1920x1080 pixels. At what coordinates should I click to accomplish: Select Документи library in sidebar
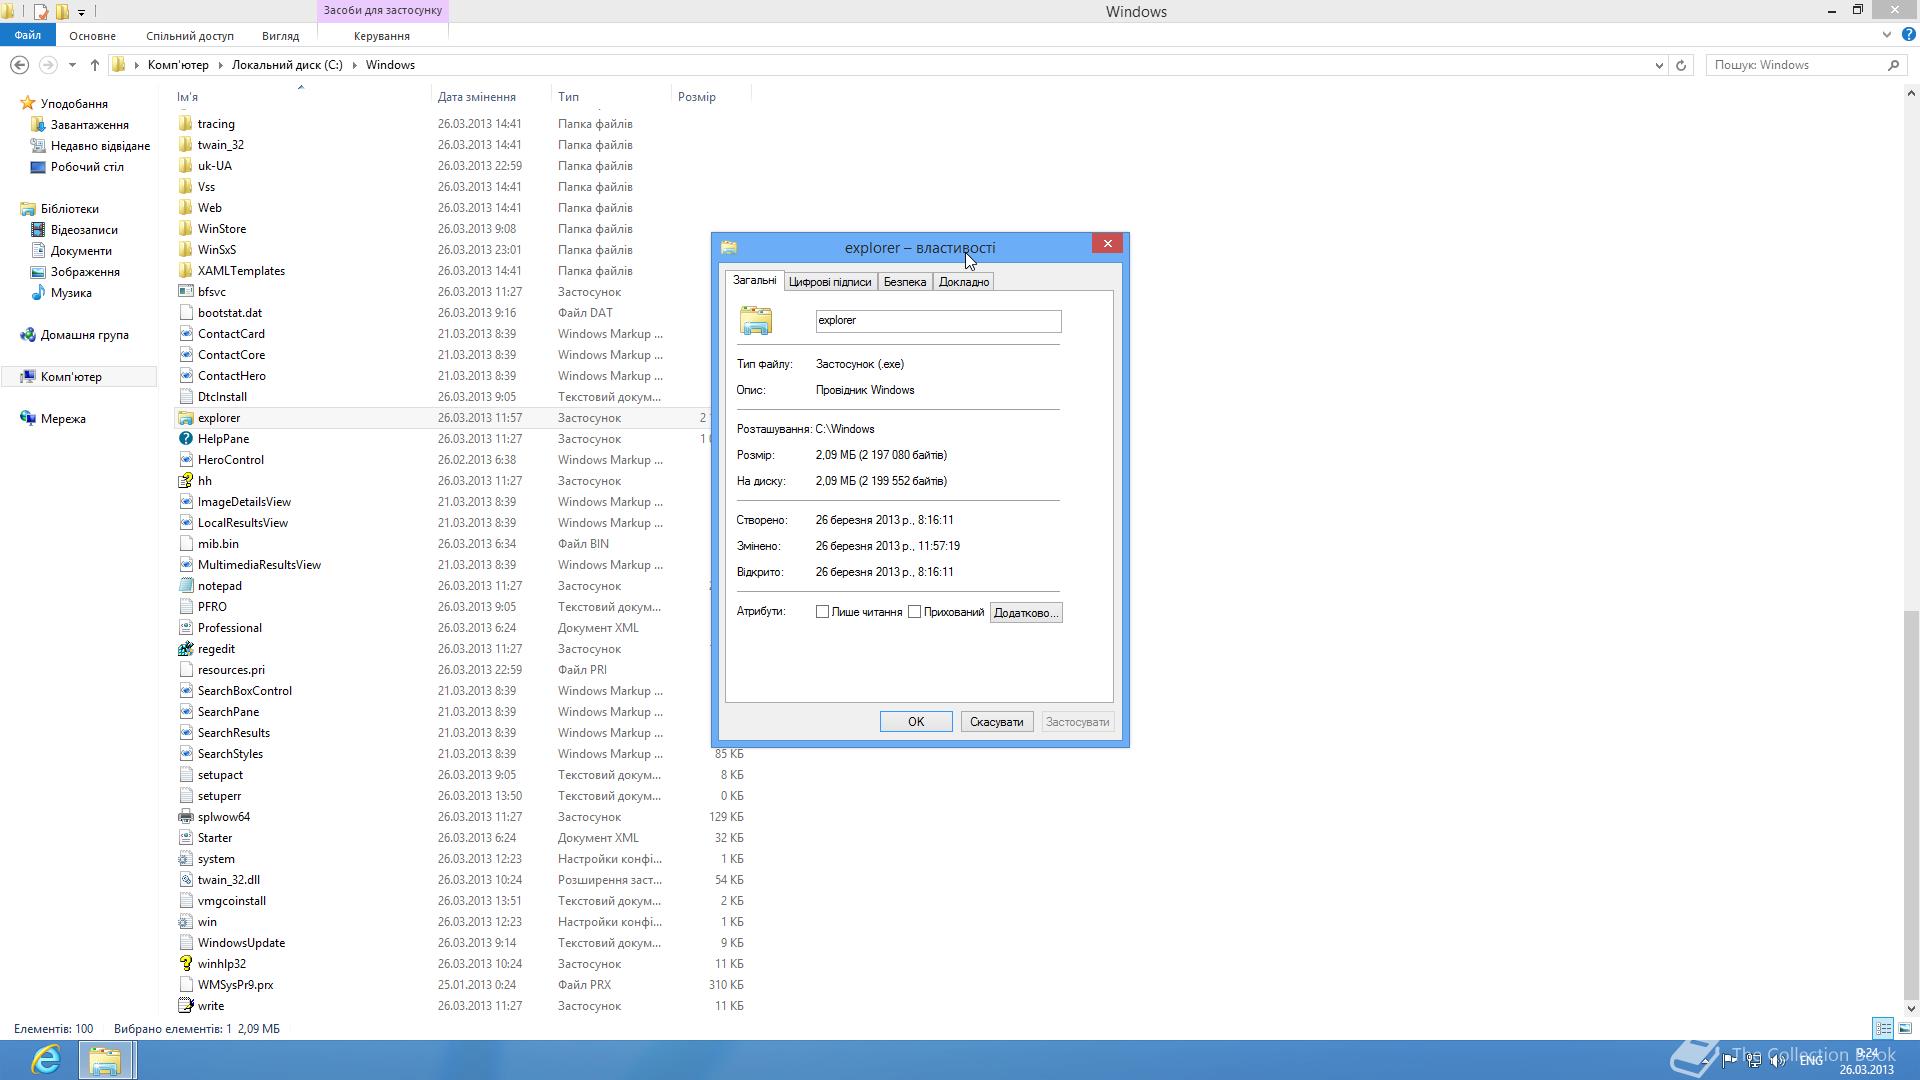pyautogui.click(x=81, y=251)
